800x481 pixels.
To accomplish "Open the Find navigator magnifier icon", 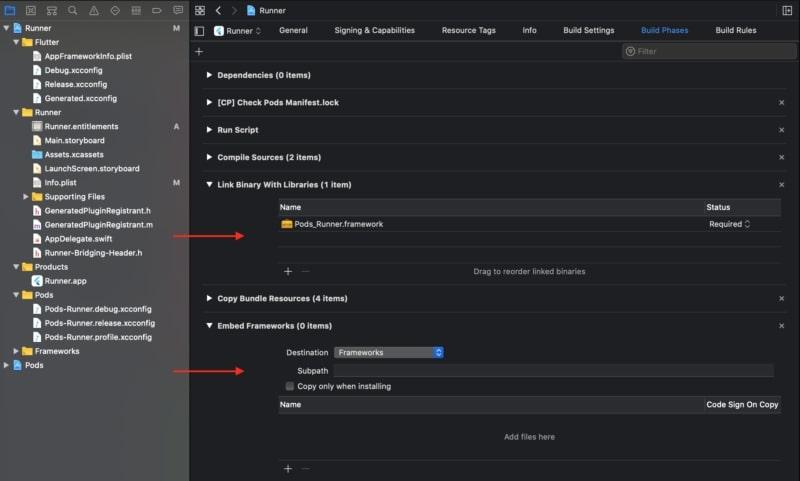I will pos(74,10).
